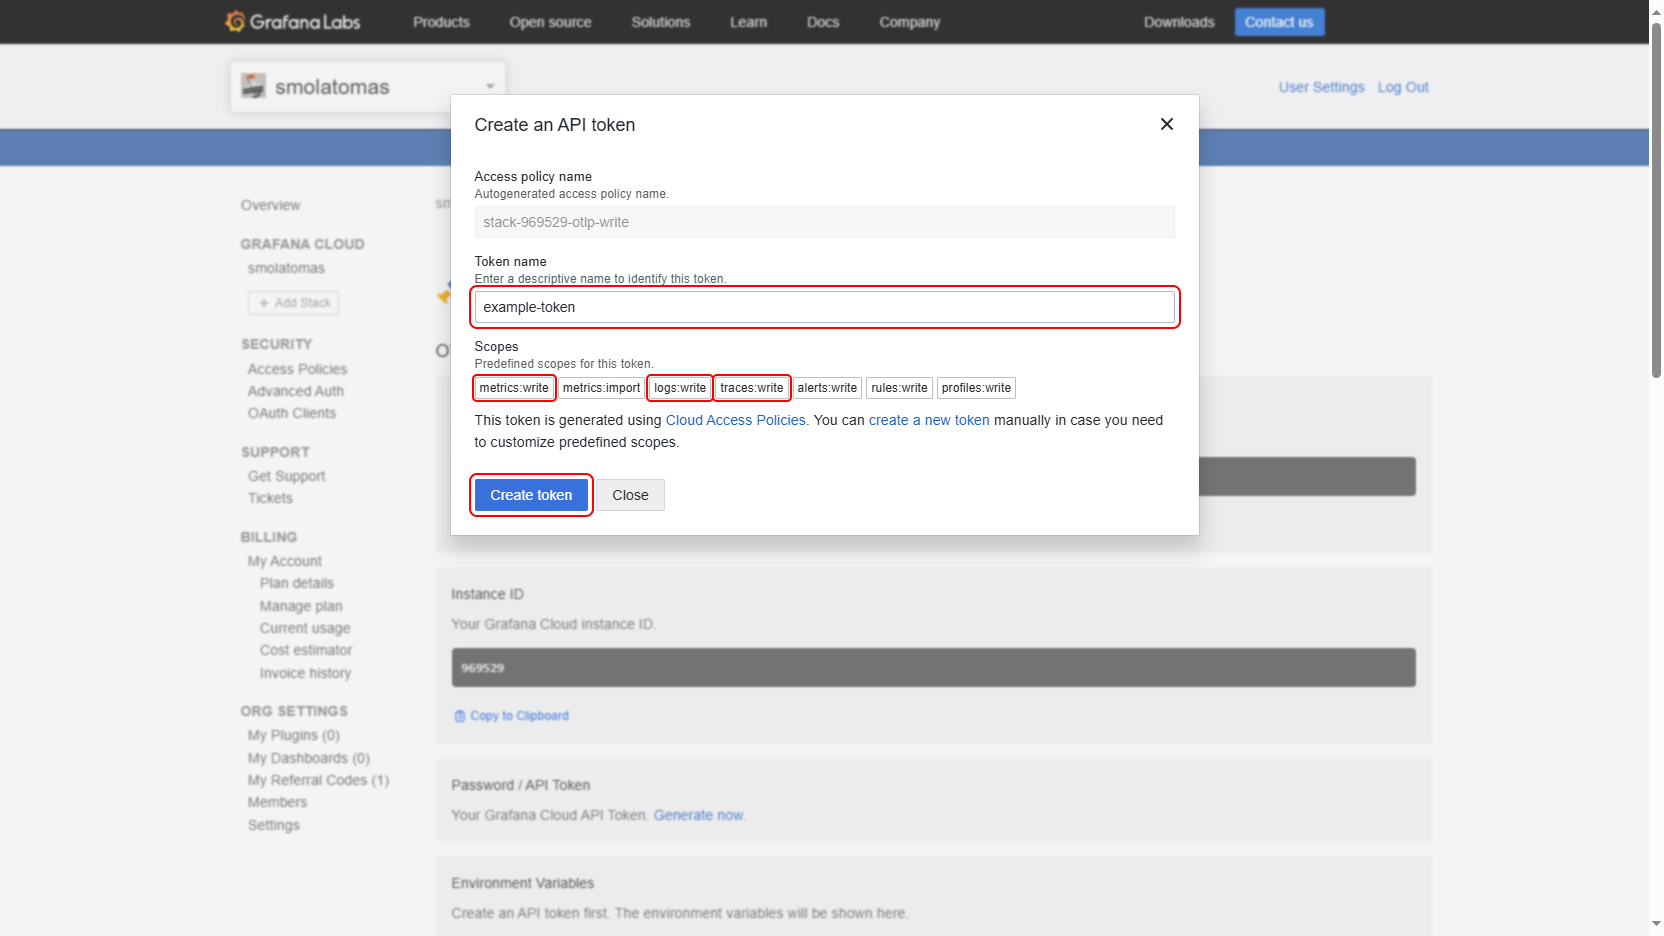Click the Contact us button
1664x936 pixels.
point(1279,22)
